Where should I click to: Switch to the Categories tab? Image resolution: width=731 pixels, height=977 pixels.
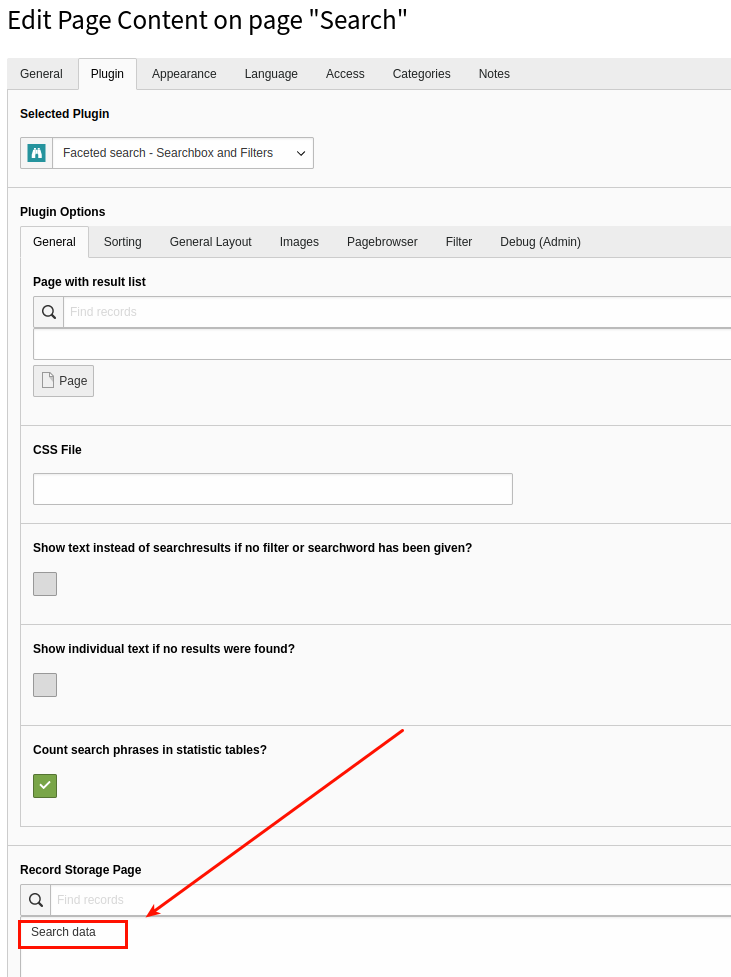(421, 73)
